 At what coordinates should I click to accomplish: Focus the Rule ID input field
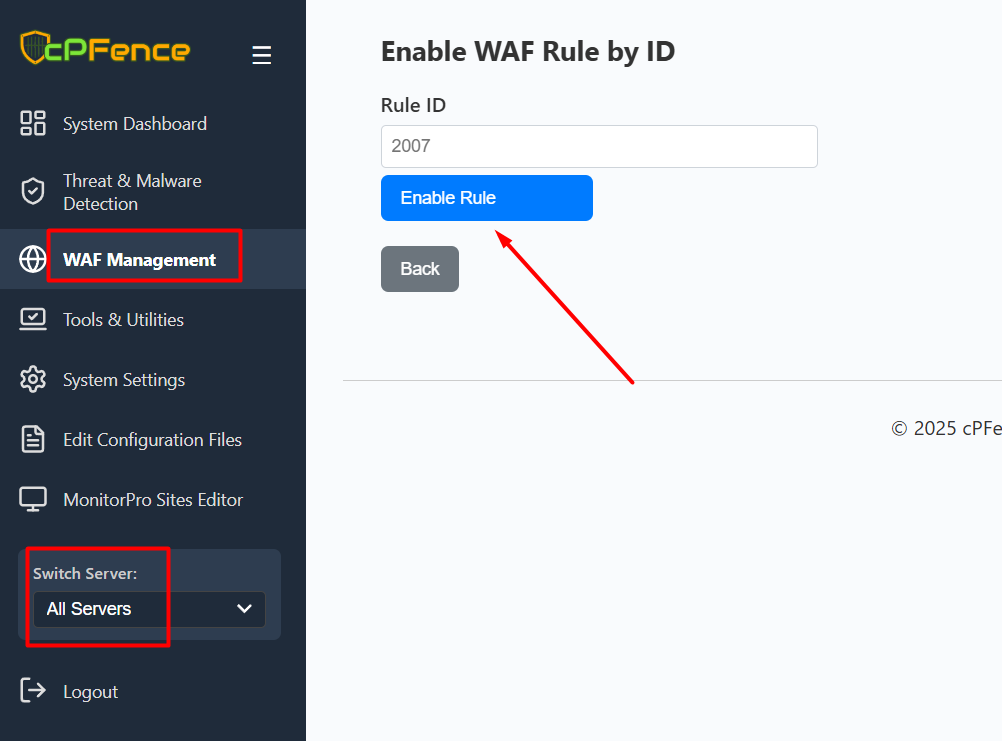599,146
